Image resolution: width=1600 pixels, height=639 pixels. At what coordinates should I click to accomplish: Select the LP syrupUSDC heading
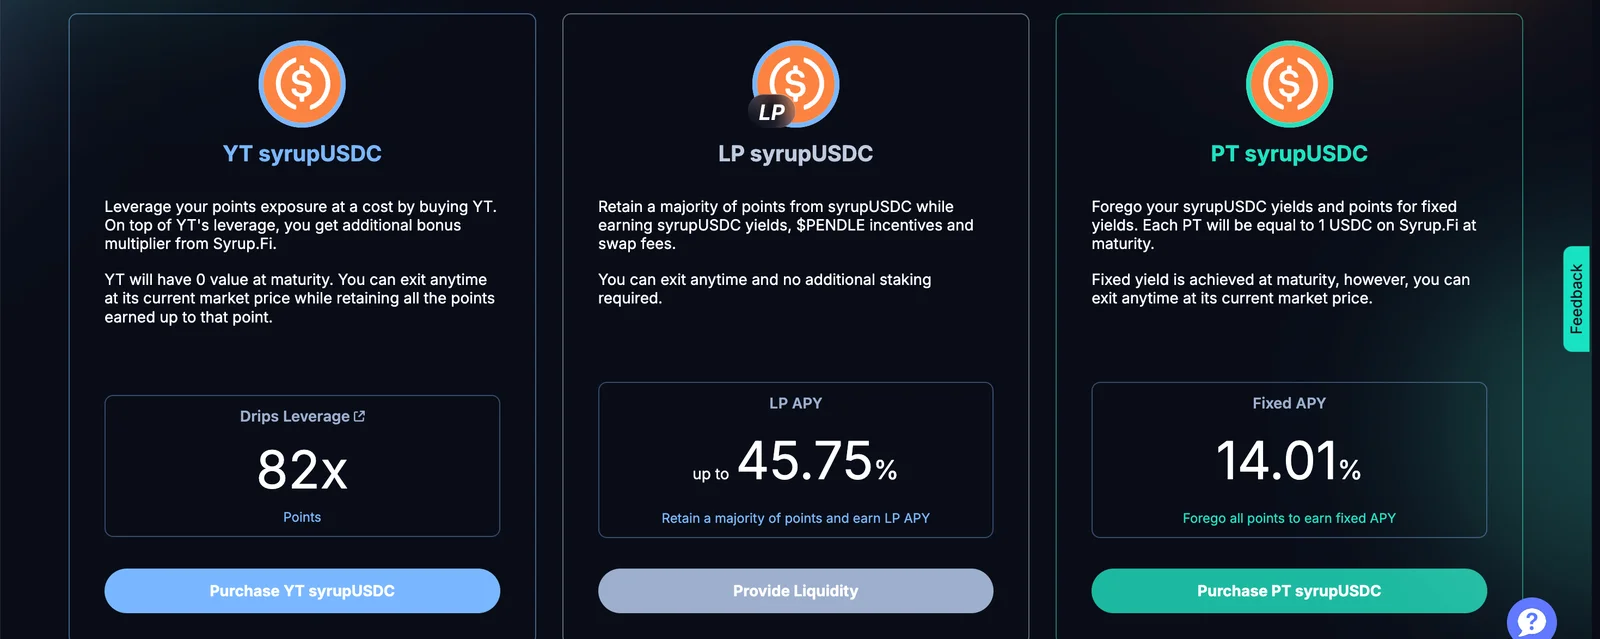(x=796, y=154)
